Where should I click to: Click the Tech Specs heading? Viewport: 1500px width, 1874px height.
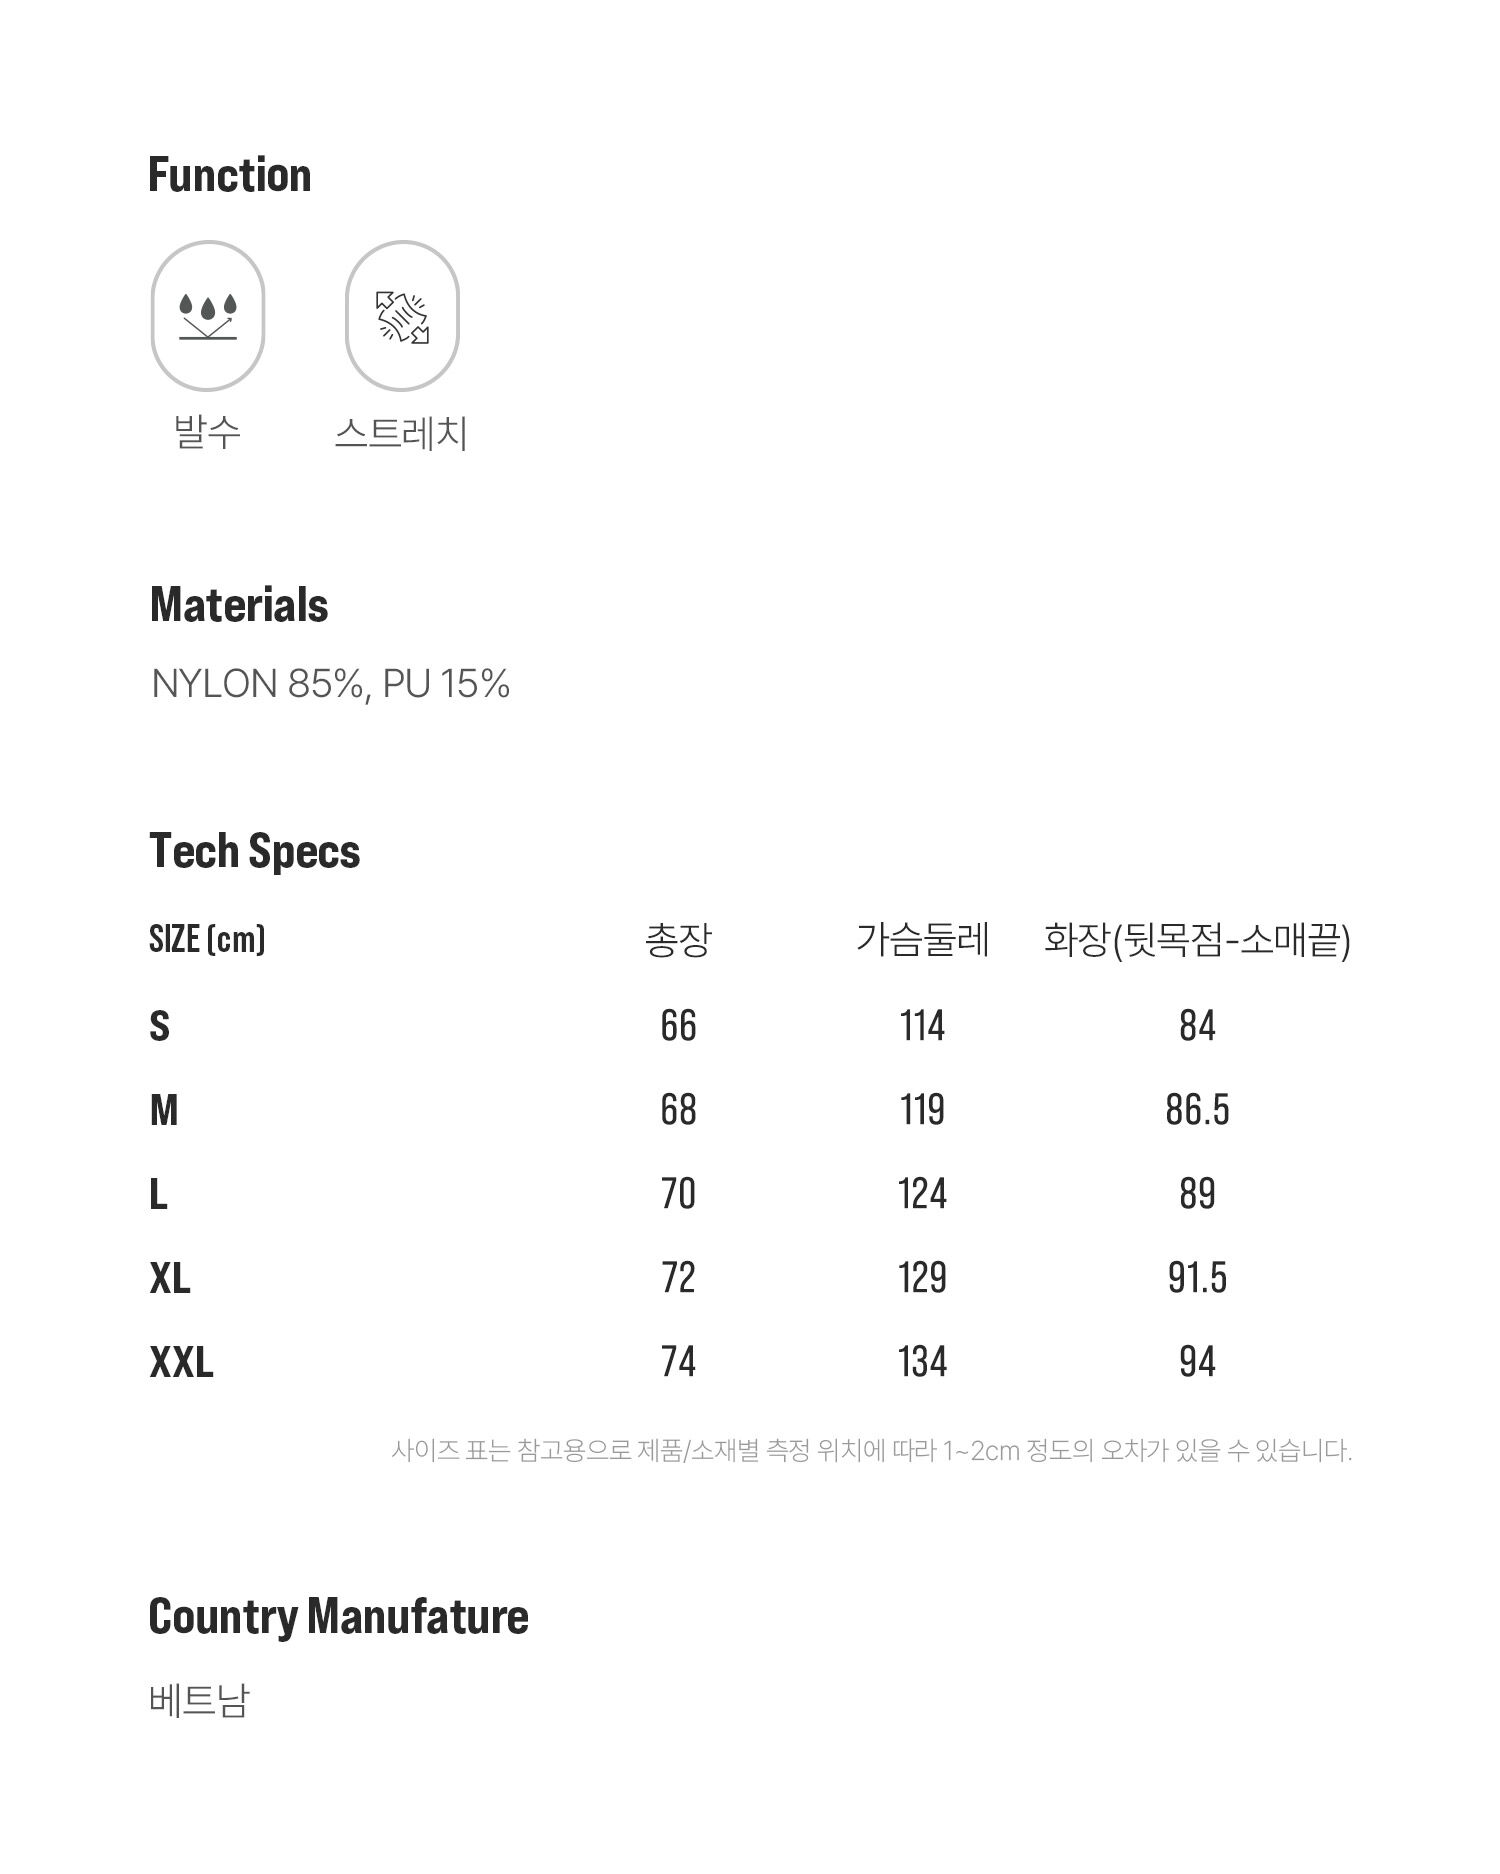click(255, 852)
